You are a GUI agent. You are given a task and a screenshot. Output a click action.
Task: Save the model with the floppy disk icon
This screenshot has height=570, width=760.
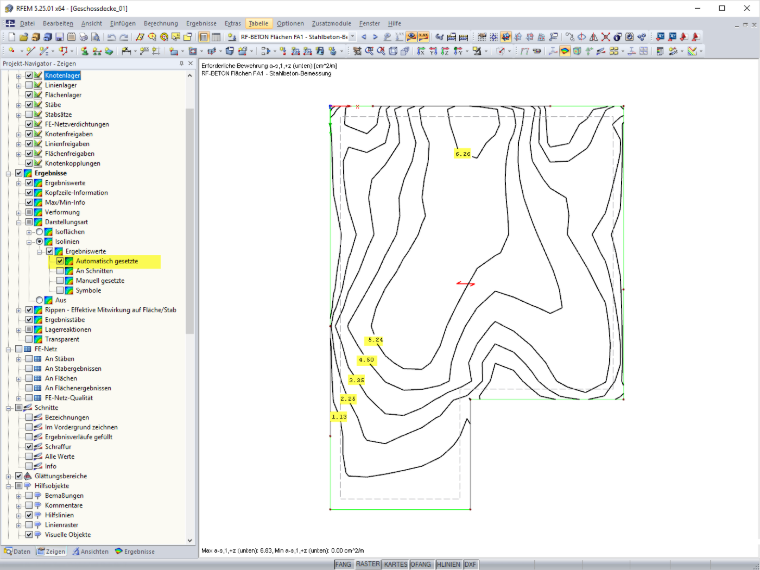pyautogui.click(x=59, y=37)
